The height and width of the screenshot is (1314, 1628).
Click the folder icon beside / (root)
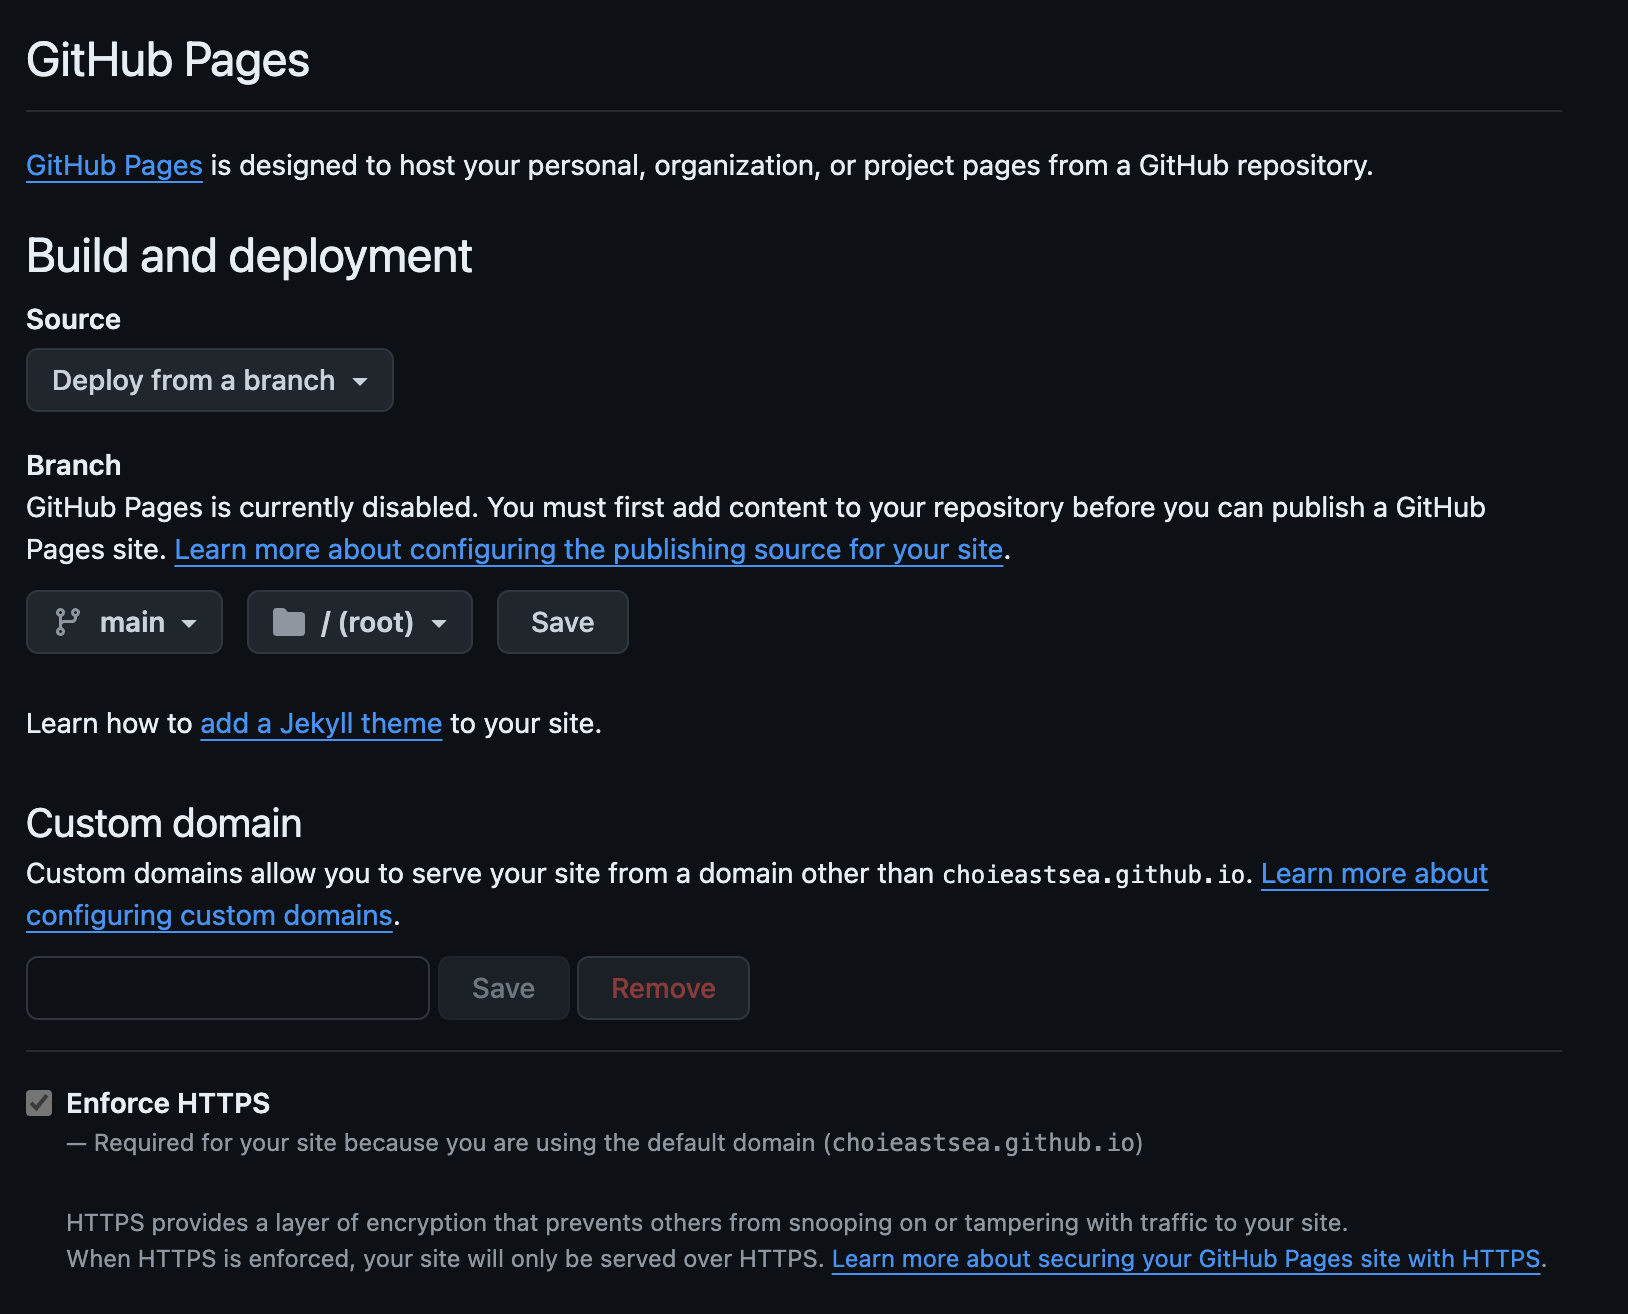pyautogui.click(x=289, y=622)
